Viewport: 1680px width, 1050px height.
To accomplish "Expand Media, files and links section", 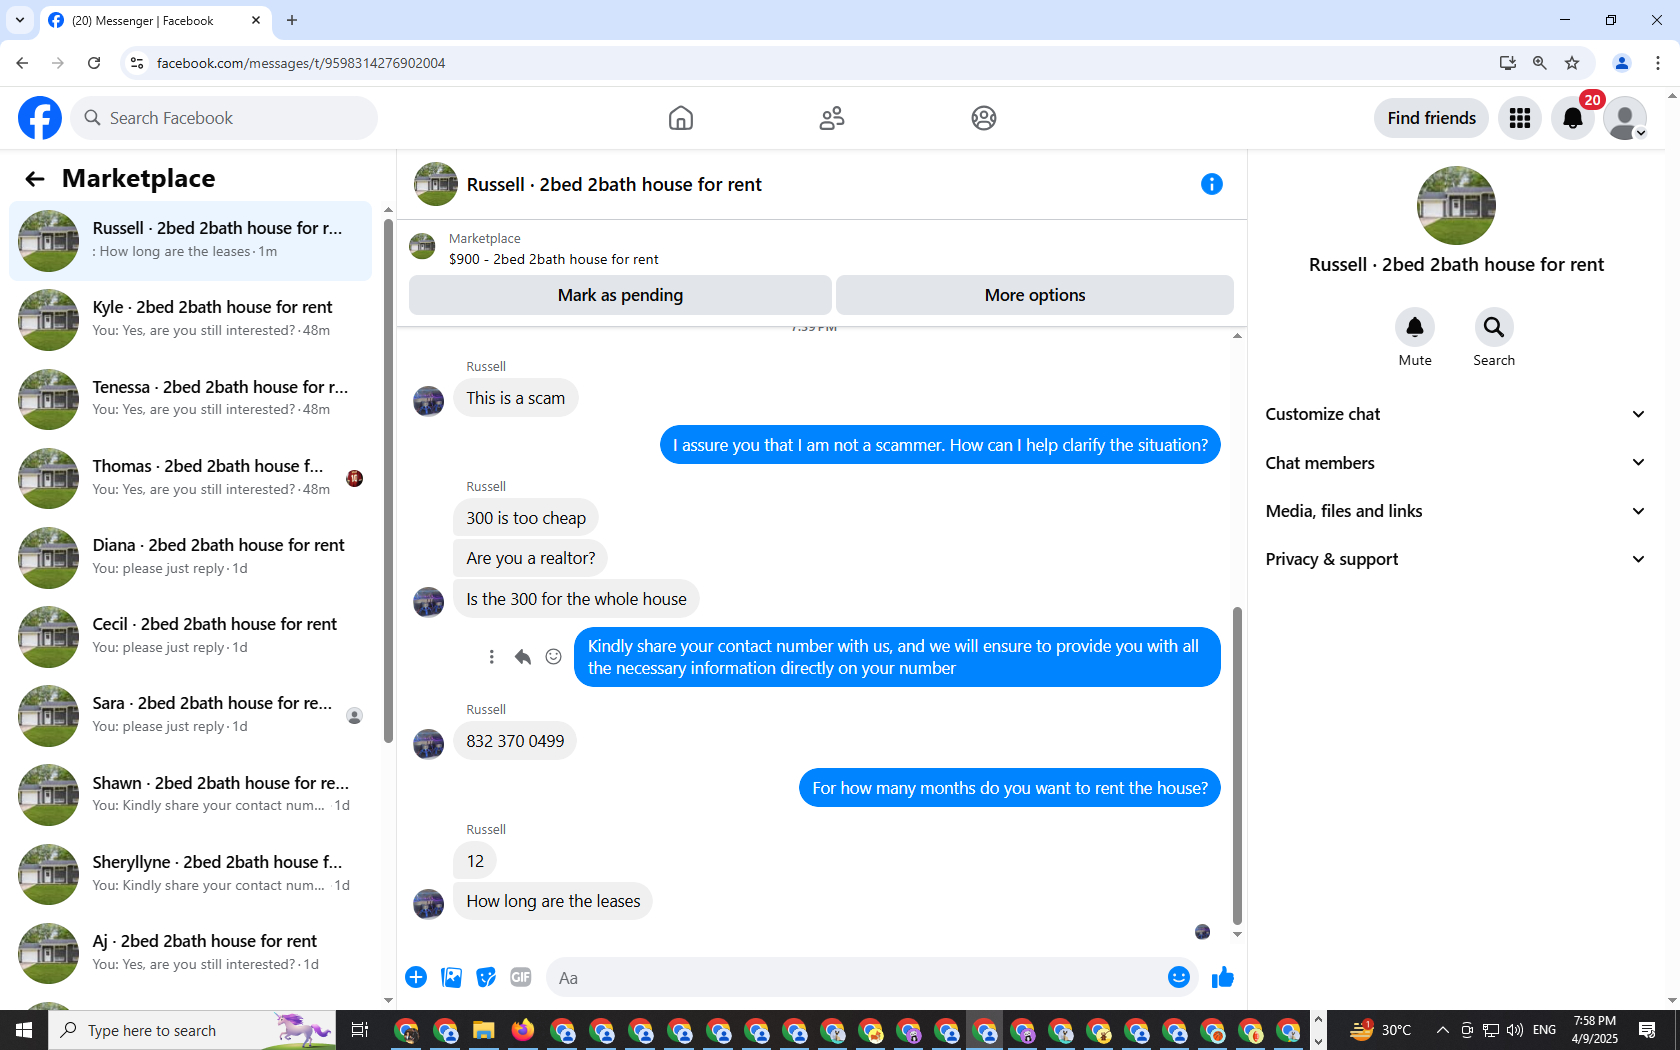I will (x=1456, y=511).
